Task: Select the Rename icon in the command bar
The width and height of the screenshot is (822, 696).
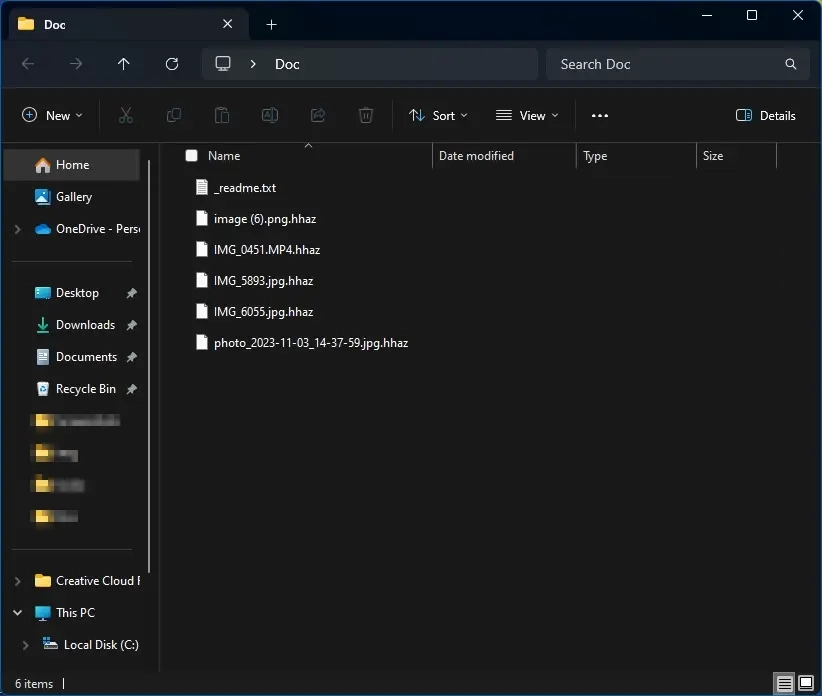Action: (270, 115)
